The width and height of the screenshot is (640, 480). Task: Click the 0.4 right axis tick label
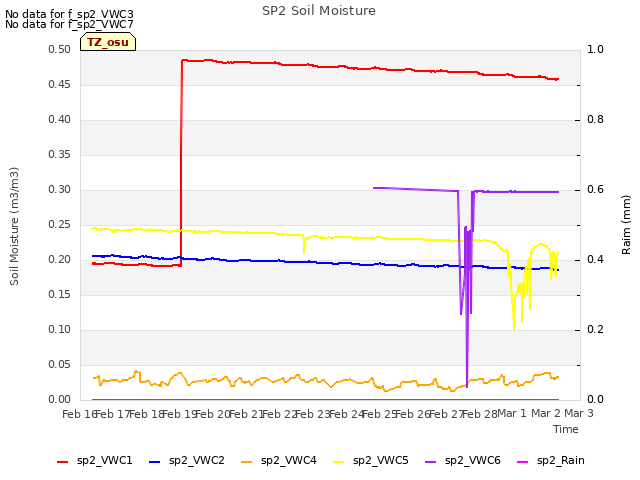point(595,260)
